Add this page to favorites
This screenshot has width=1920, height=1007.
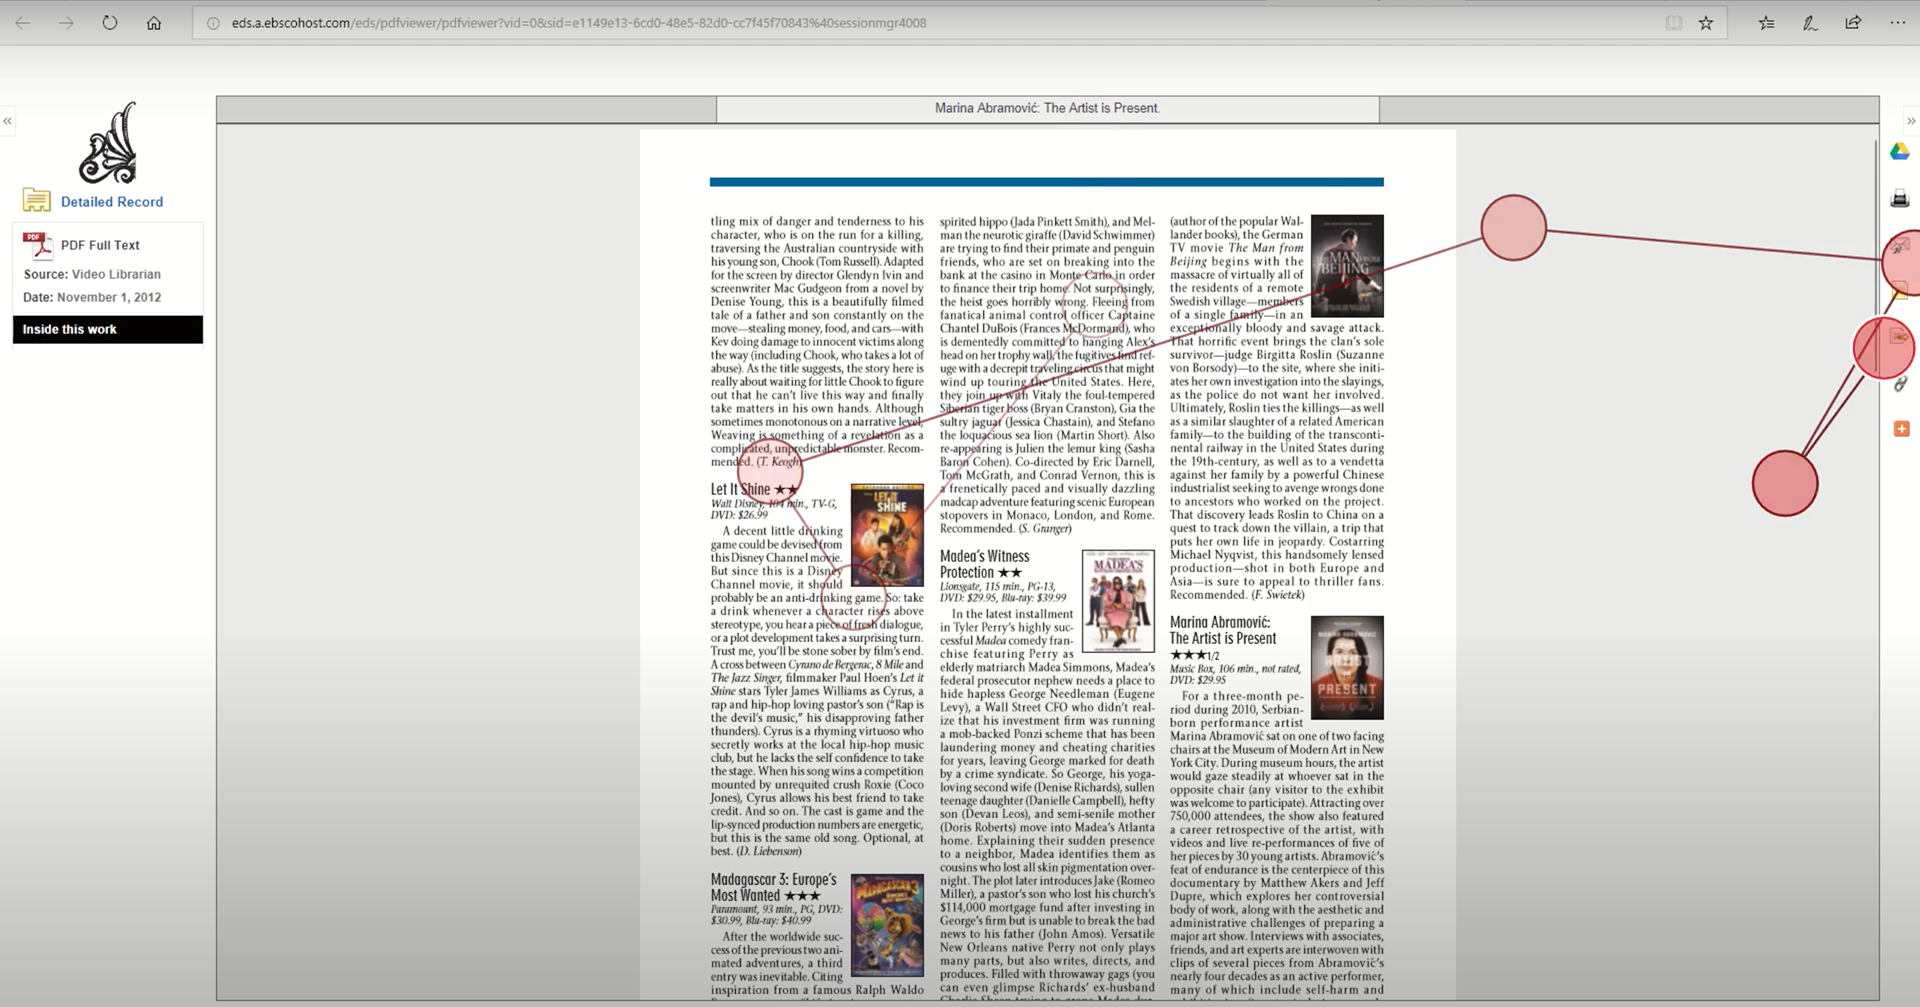click(1706, 23)
